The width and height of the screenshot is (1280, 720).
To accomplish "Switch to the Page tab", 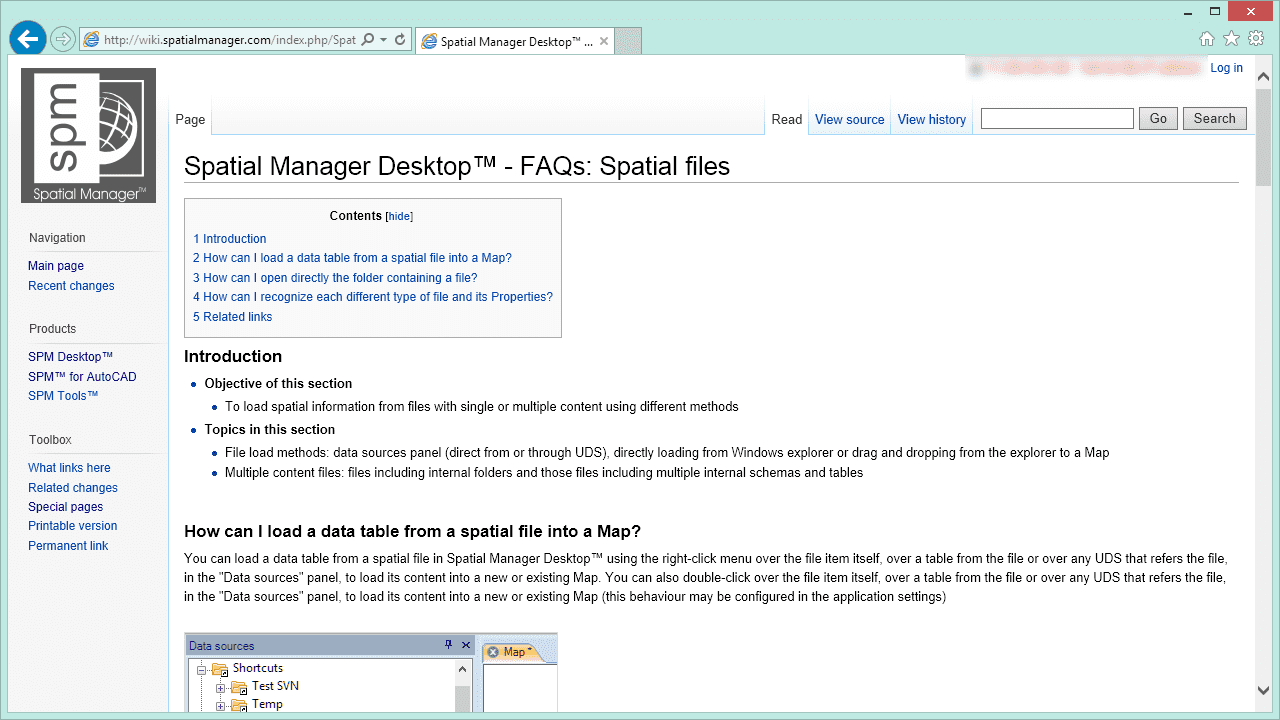I will tap(190, 119).
